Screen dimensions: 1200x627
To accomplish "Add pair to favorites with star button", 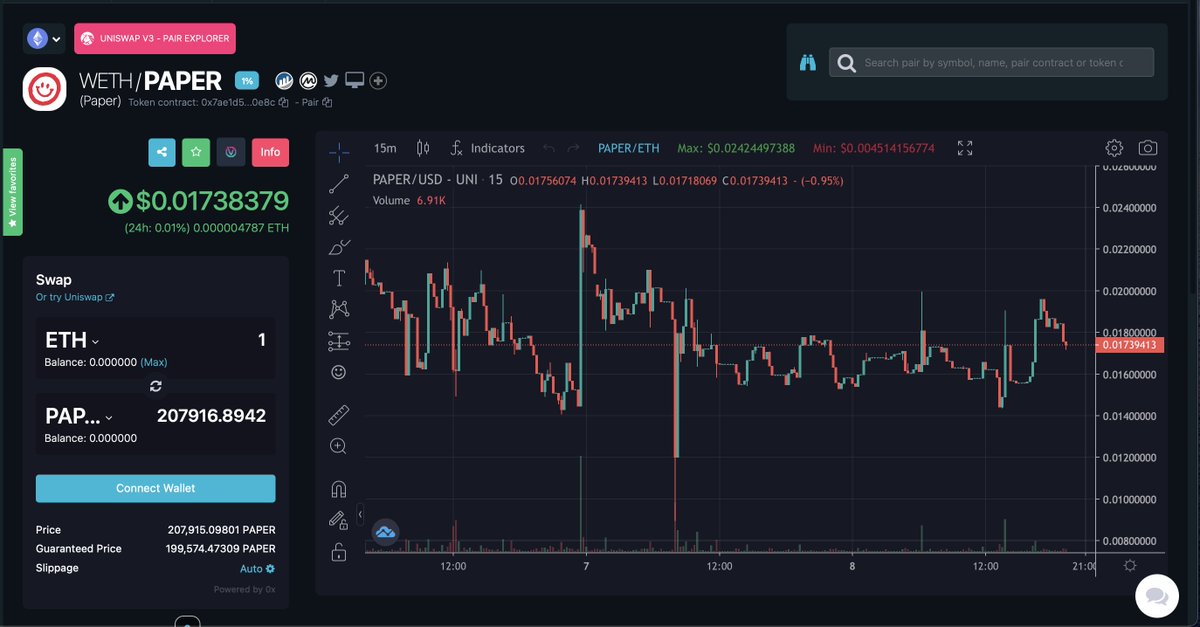I will (x=196, y=152).
